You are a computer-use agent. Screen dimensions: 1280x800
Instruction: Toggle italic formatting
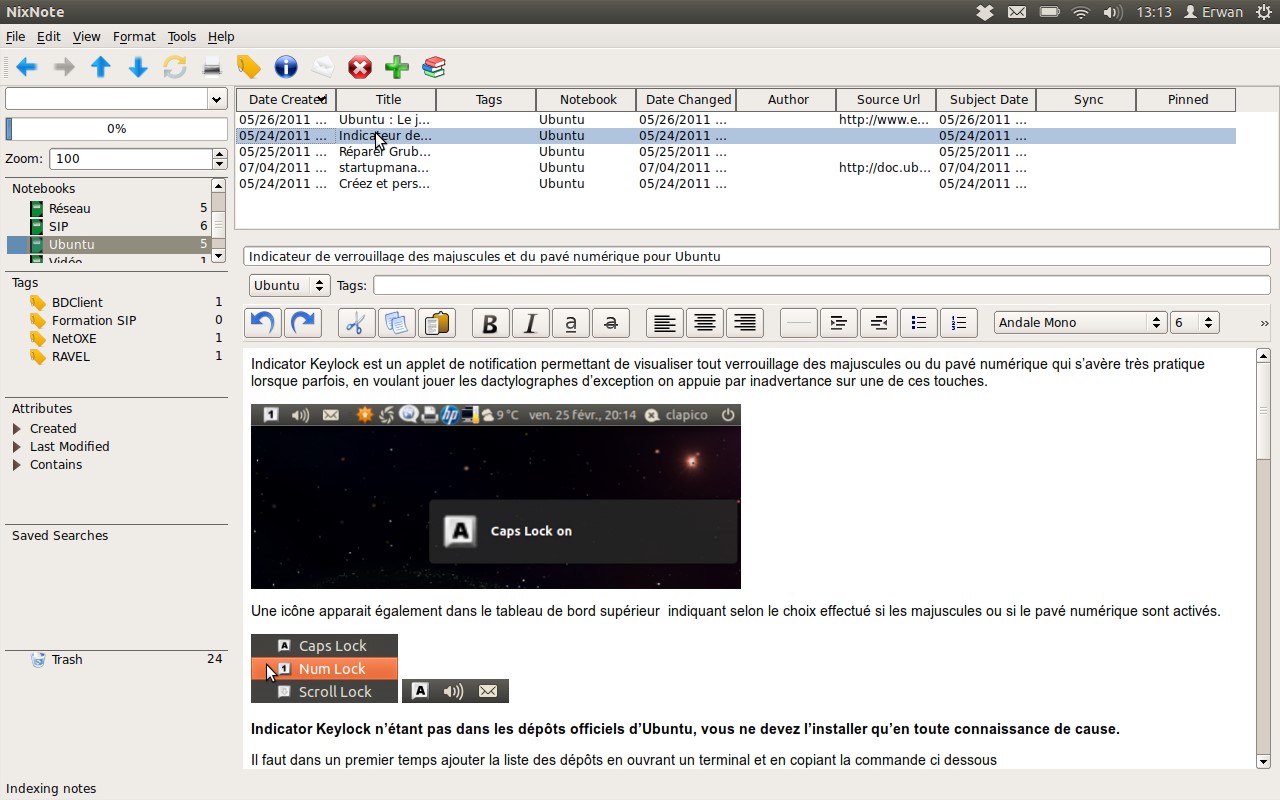pyautogui.click(x=530, y=323)
